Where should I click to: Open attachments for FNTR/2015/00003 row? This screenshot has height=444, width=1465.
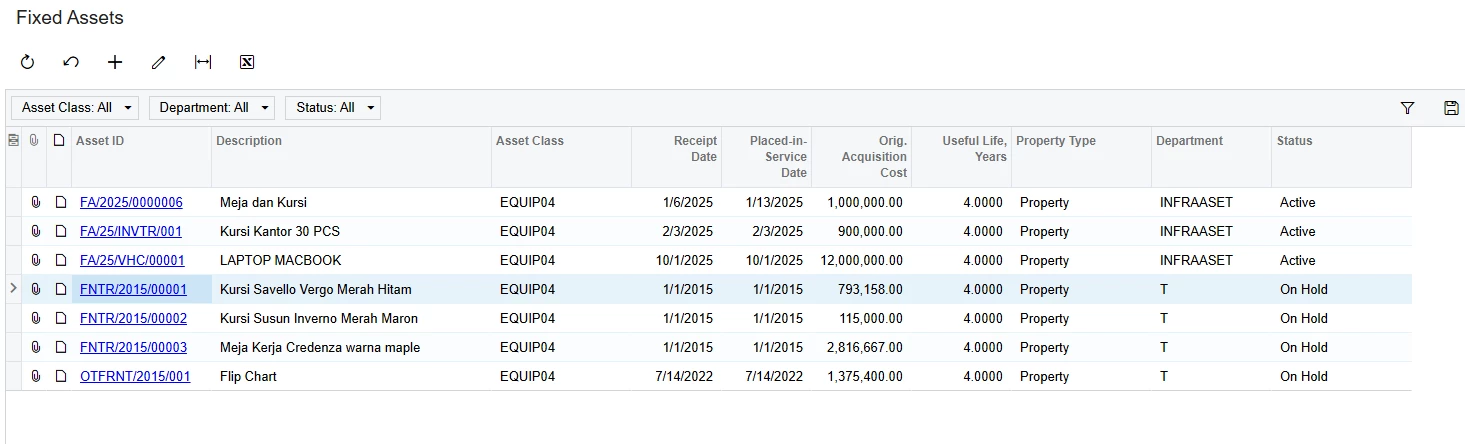tap(35, 348)
